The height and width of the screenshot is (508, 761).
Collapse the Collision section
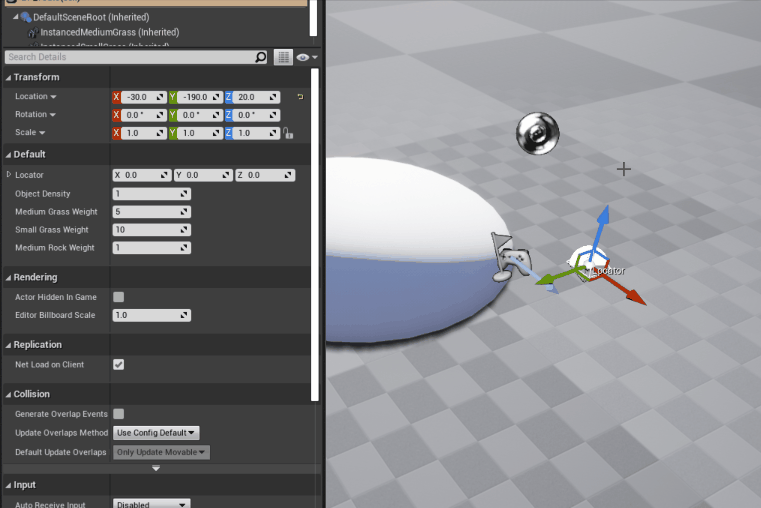(x=8, y=395)
